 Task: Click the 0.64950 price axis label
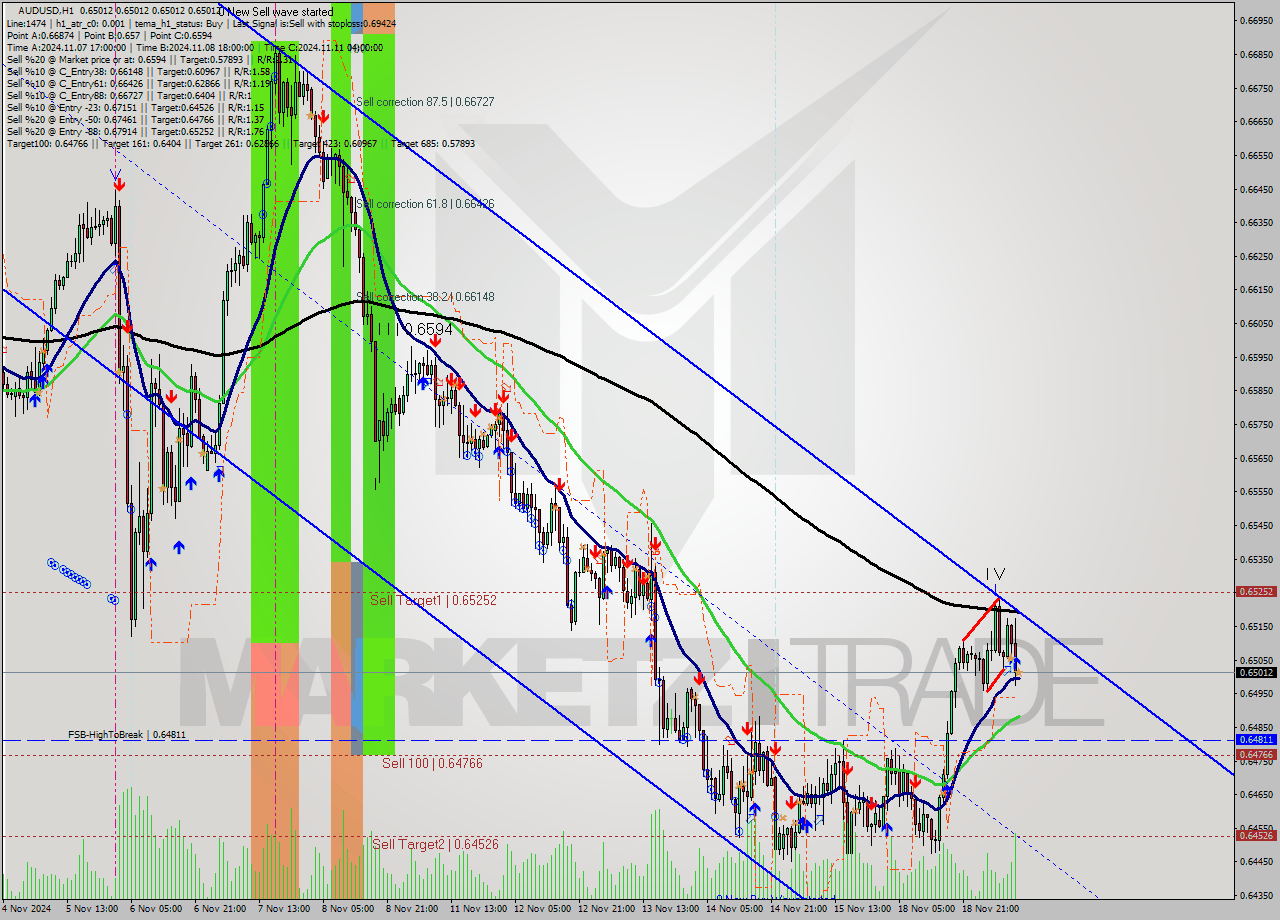[1257, 694]
